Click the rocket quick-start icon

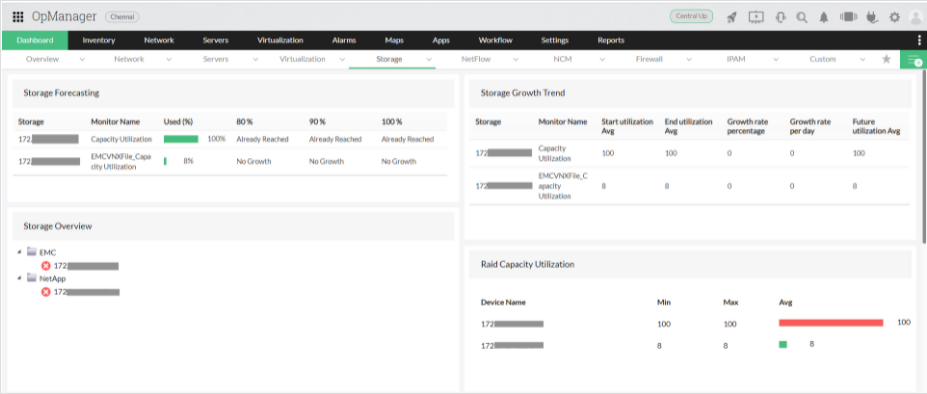click(x=732, y=17)
